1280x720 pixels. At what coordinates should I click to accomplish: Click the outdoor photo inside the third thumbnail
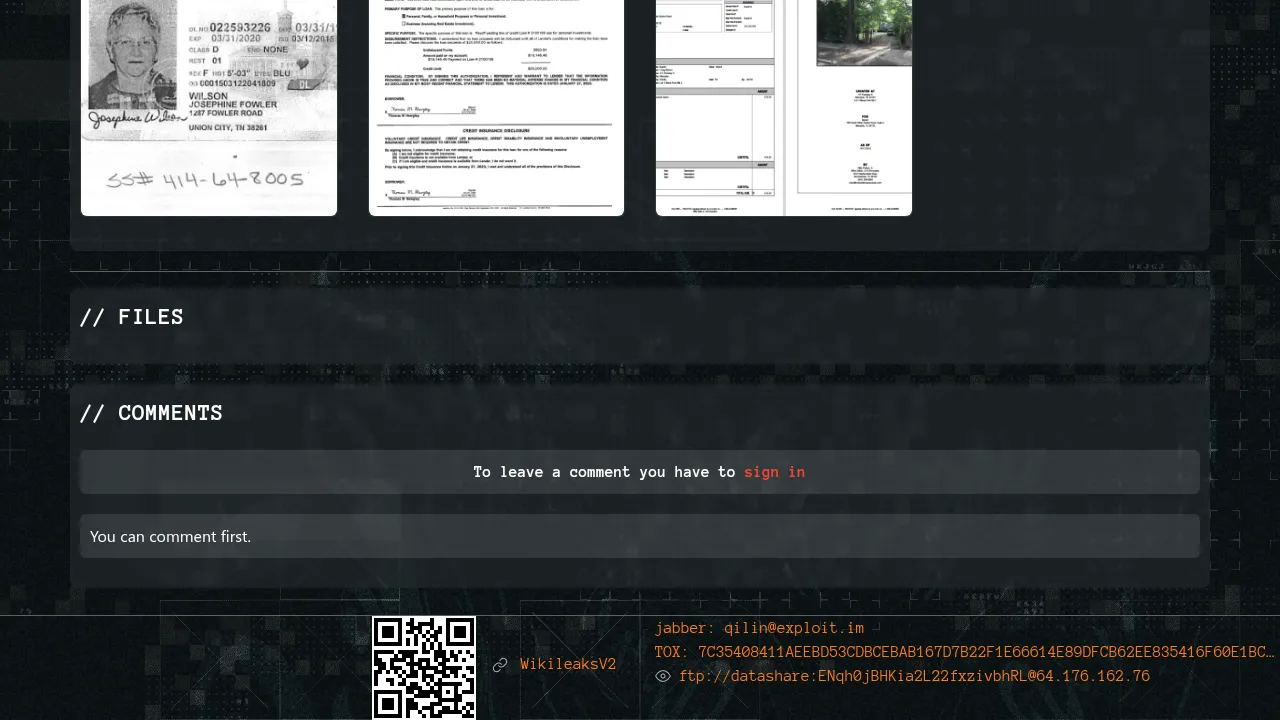tap(864, 32)
